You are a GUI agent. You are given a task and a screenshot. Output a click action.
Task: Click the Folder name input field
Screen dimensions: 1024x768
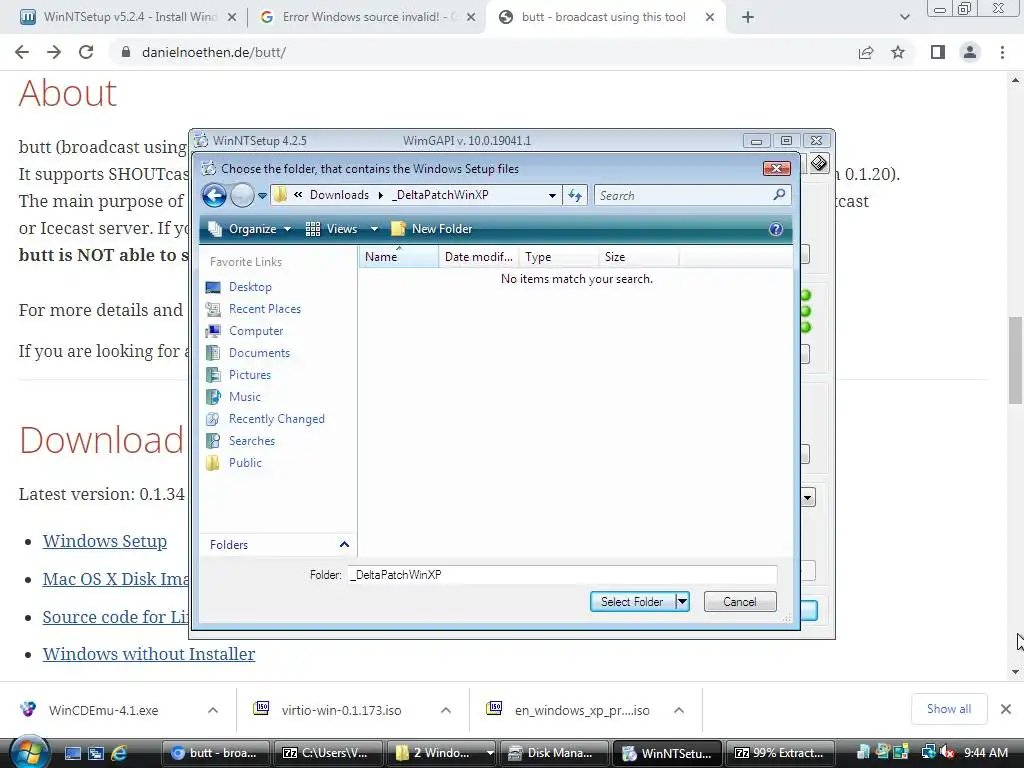[562, 575]
